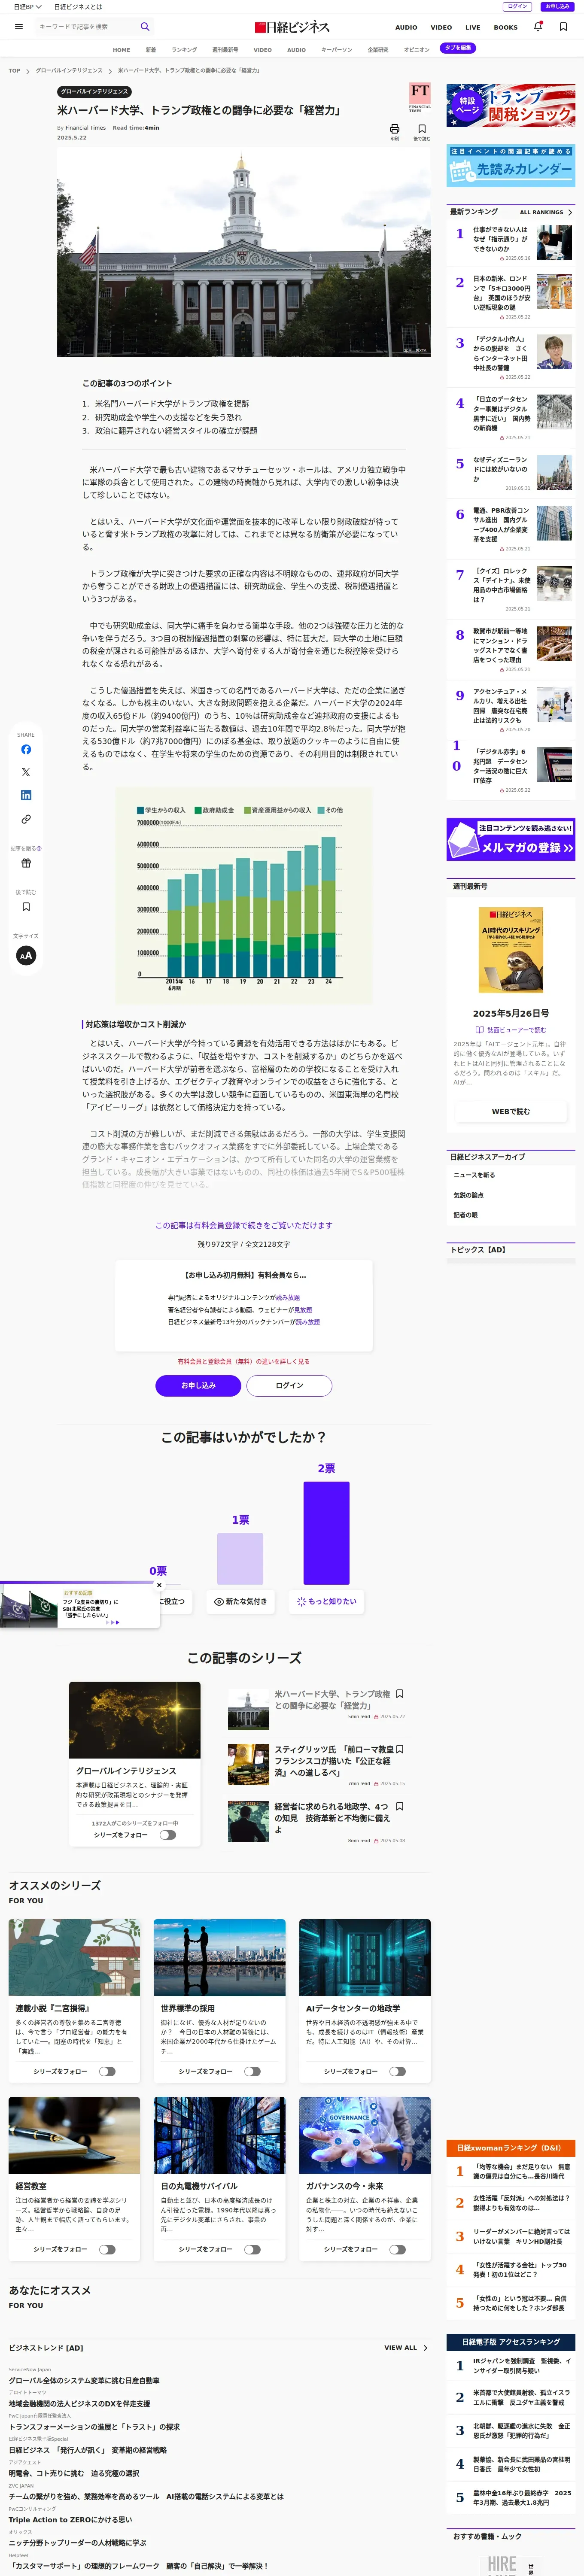Share article on Facebook
Viewport: 584px width, 2576px height.
(x=26, y=749)
